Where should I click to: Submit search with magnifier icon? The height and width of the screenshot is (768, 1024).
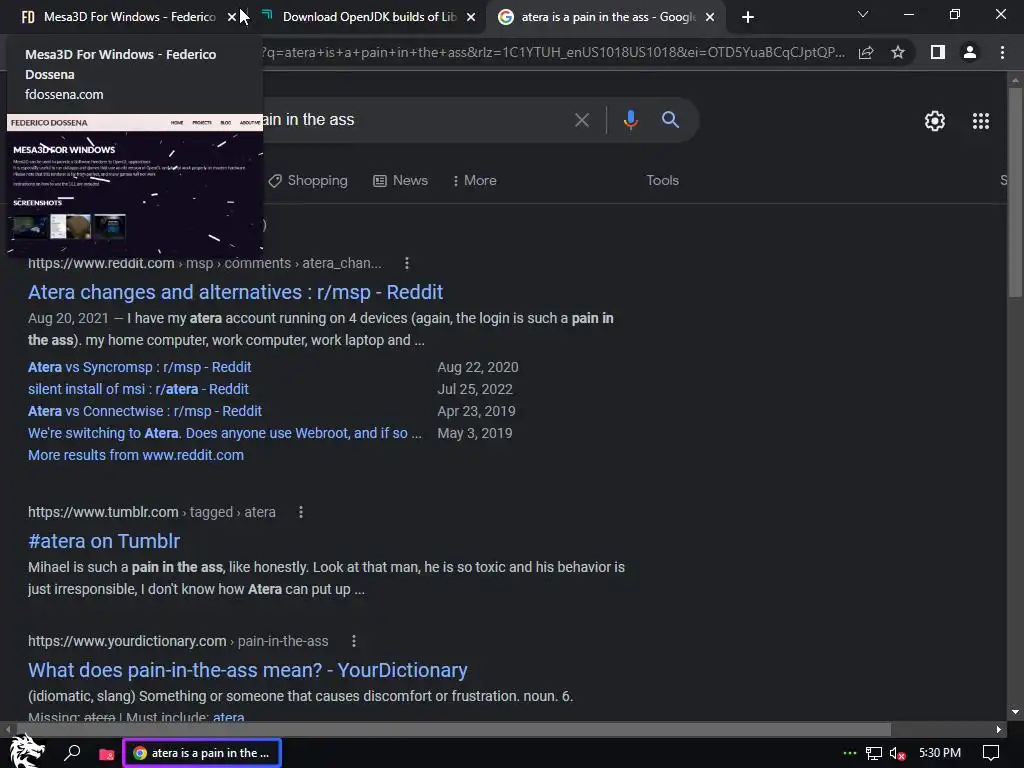click(670, 120)
